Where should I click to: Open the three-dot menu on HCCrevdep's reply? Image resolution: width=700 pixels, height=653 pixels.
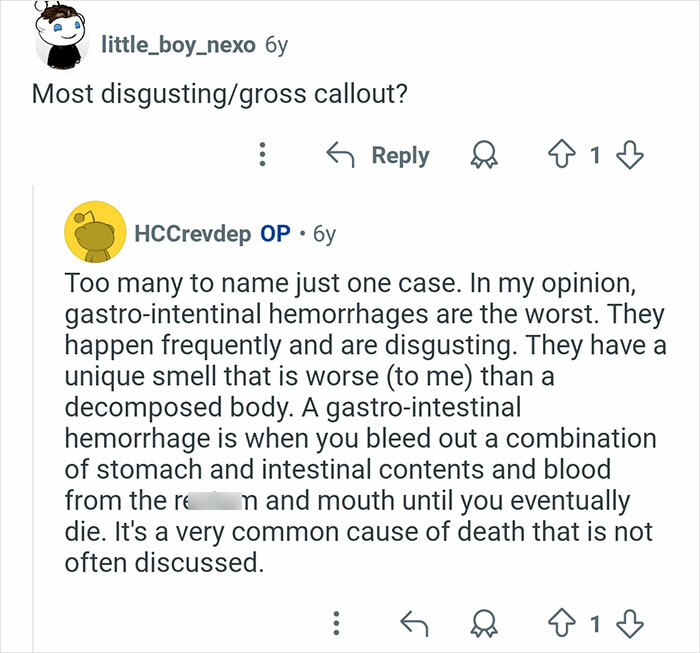(338, 624)
